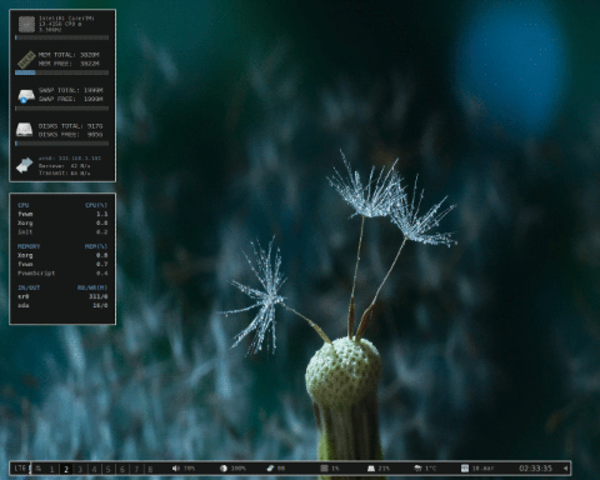The image size is (600, 480).
Task: Click the CPU usage icon next to 1%
Action: point(324,468)
